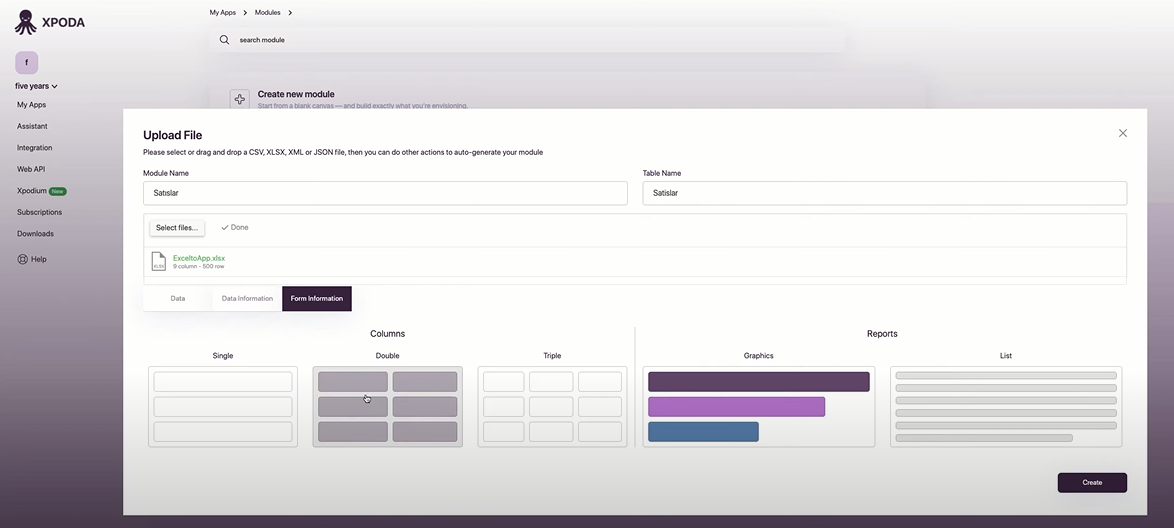1174x528 pixels.
Task: Switch to the Data tab
Action: click(177, 298)
